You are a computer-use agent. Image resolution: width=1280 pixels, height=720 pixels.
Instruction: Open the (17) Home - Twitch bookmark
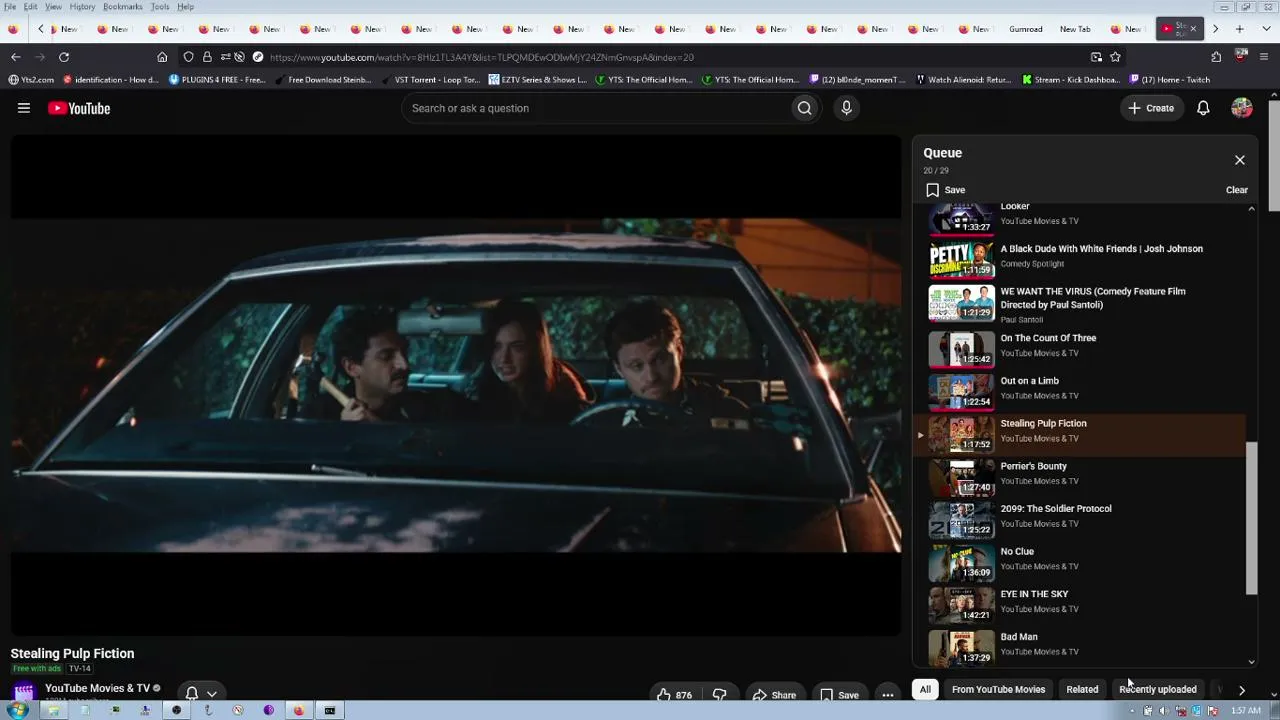tap(1169, 80)
